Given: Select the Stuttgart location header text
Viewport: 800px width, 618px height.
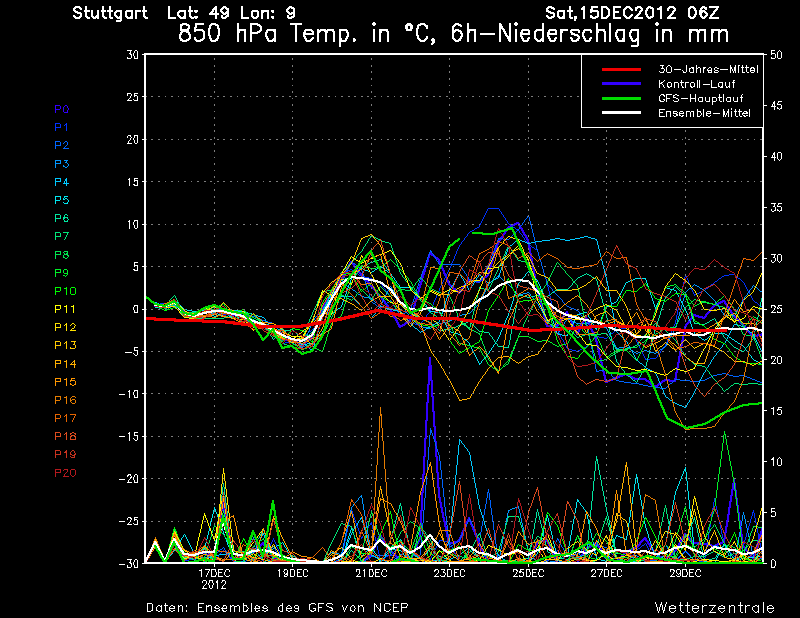Looking at the screenshot, I should [109, 13].
